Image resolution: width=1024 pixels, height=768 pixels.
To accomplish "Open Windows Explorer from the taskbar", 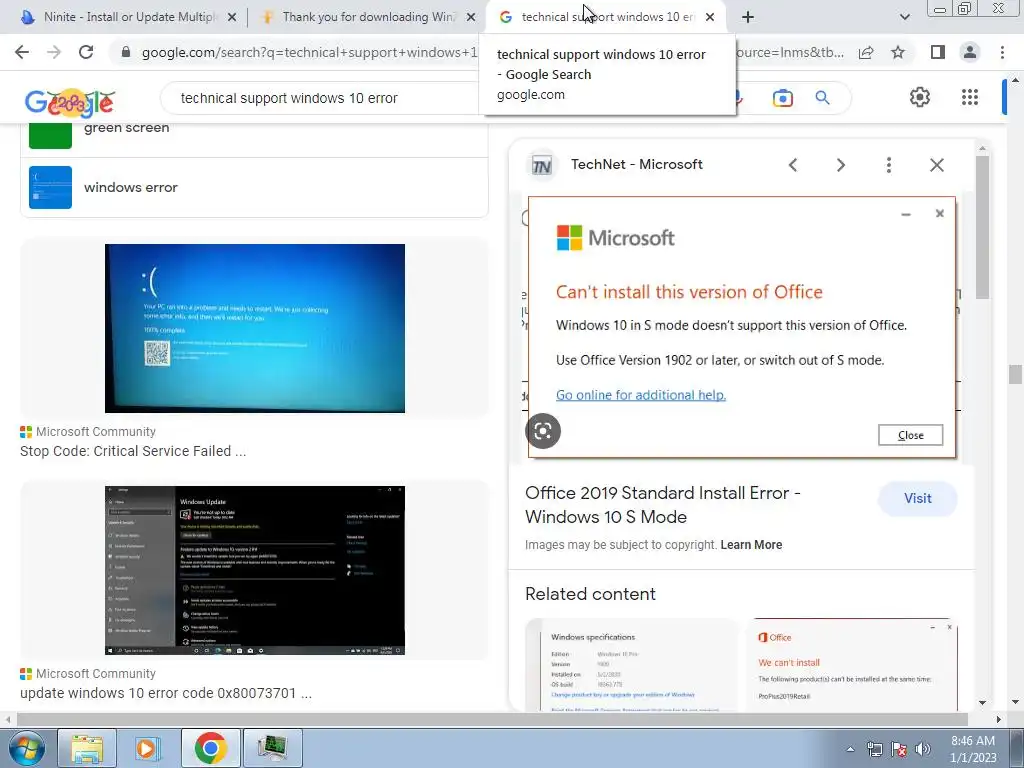I will pyautogui.click(x=87, y=748).
